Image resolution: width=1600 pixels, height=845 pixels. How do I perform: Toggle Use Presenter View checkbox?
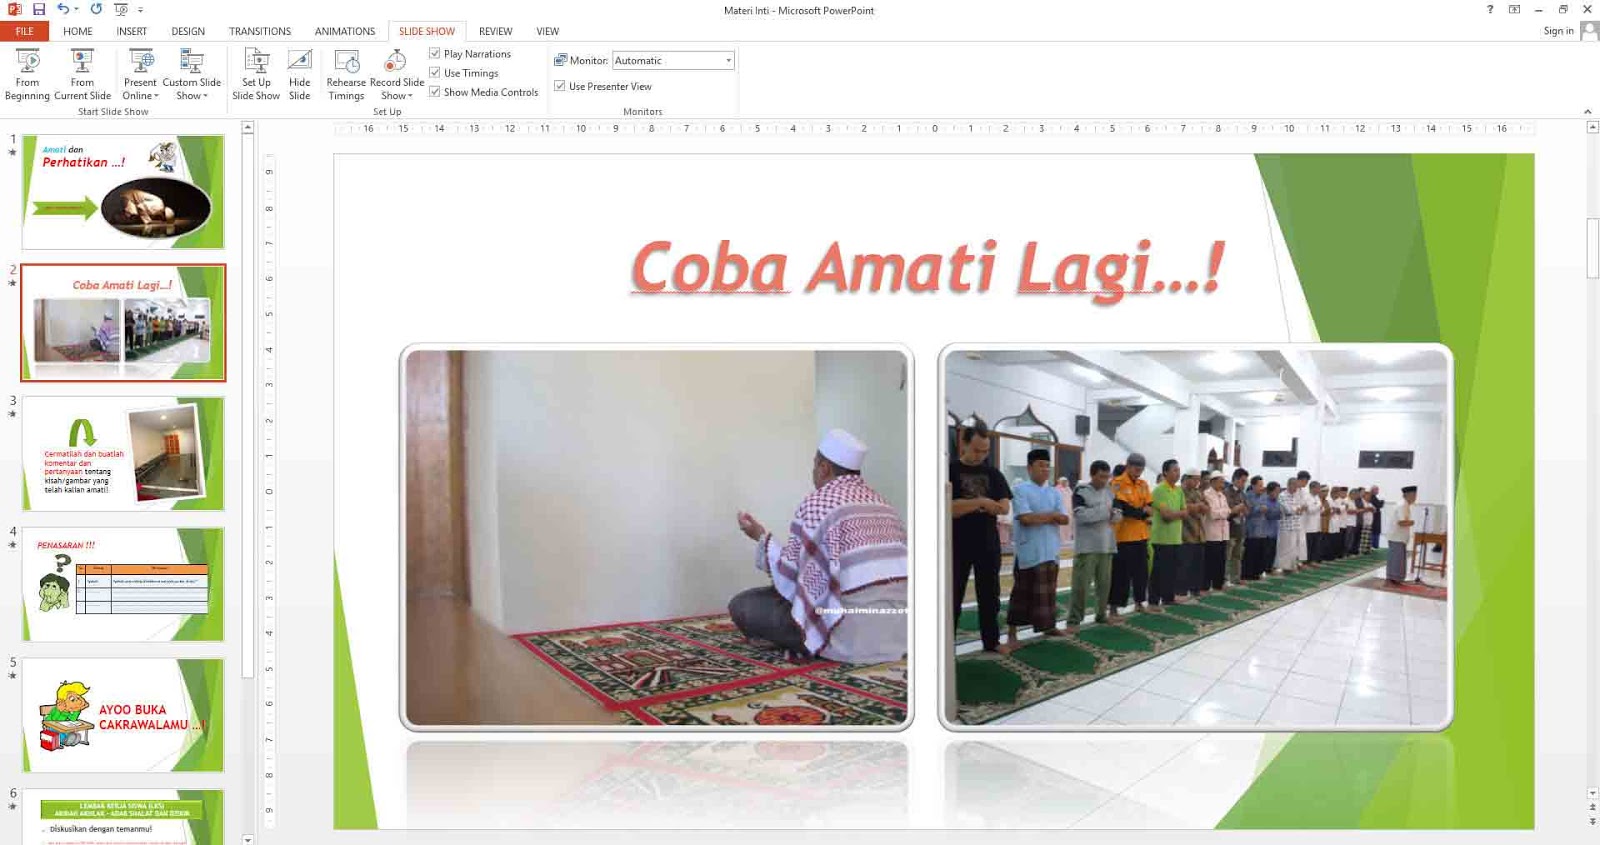[x=560, y=86]
